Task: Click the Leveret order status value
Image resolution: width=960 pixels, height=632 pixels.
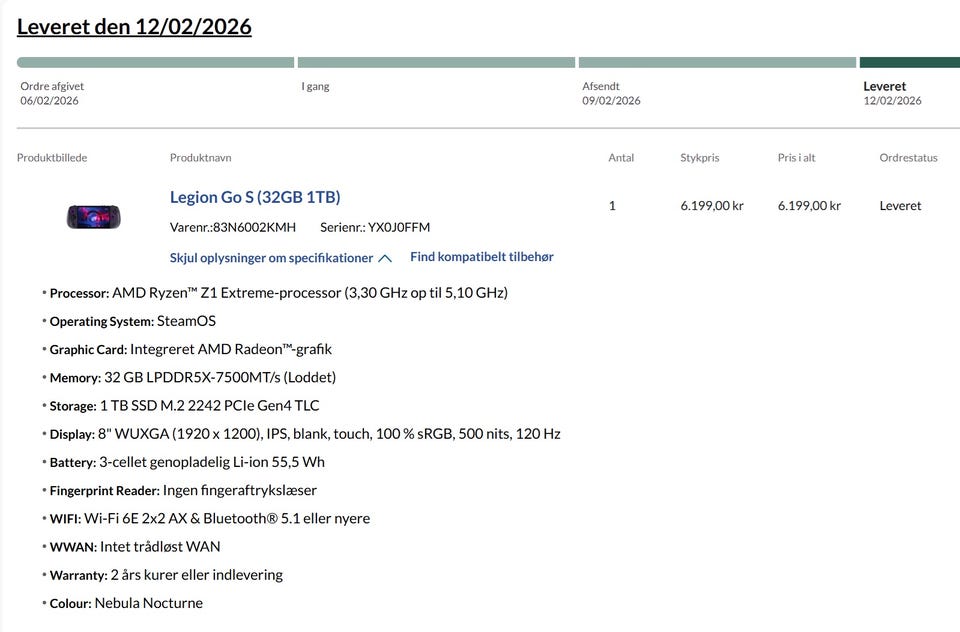Action: (x=900, y=206)
